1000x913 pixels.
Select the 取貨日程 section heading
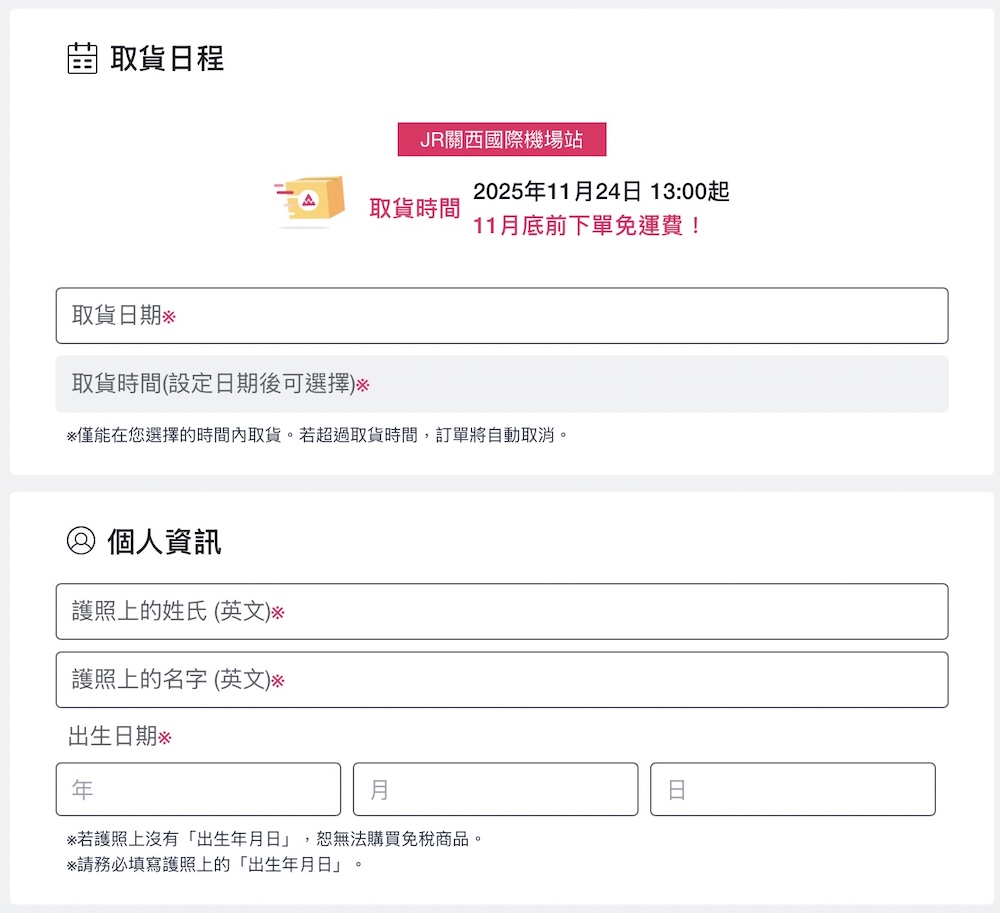[x=166, y=60]
